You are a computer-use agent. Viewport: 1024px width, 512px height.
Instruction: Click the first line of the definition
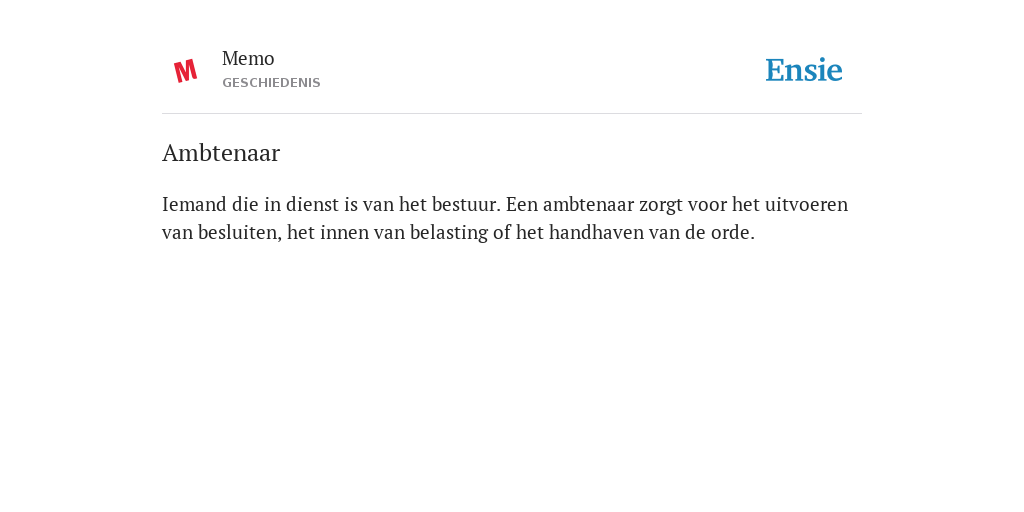point(505,205)
